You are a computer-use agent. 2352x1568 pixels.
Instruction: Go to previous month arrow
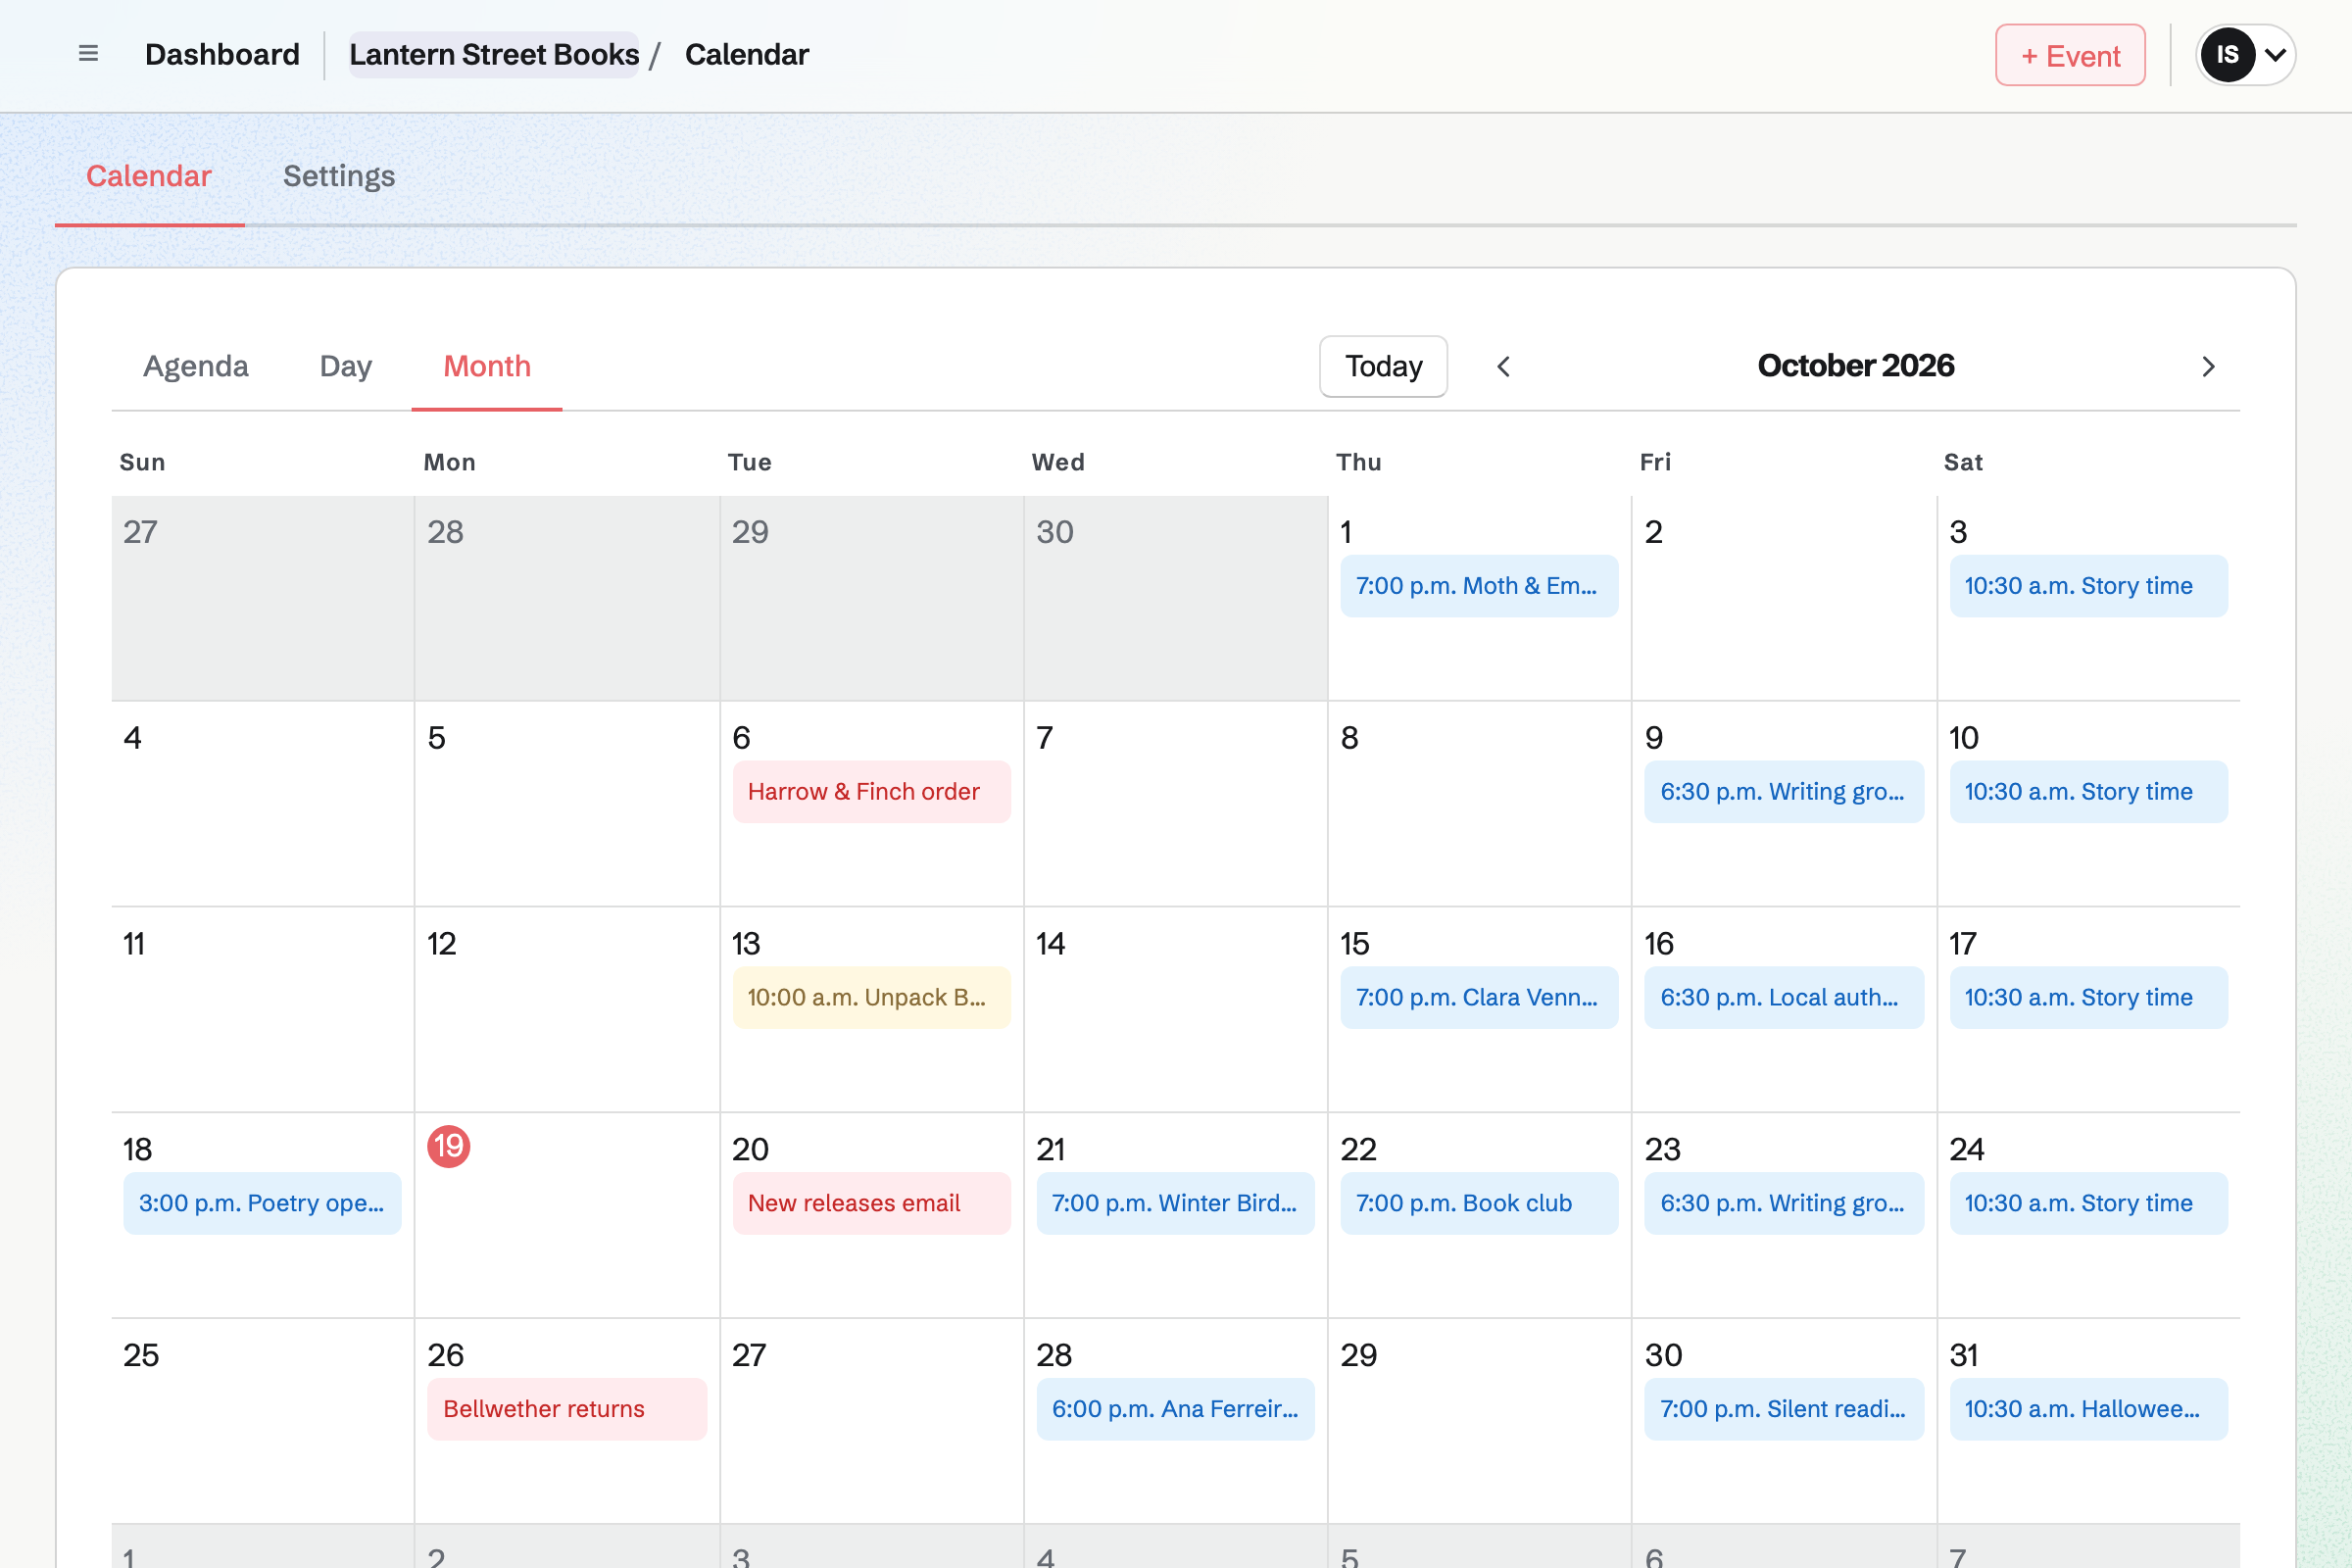coord(1503,367)
